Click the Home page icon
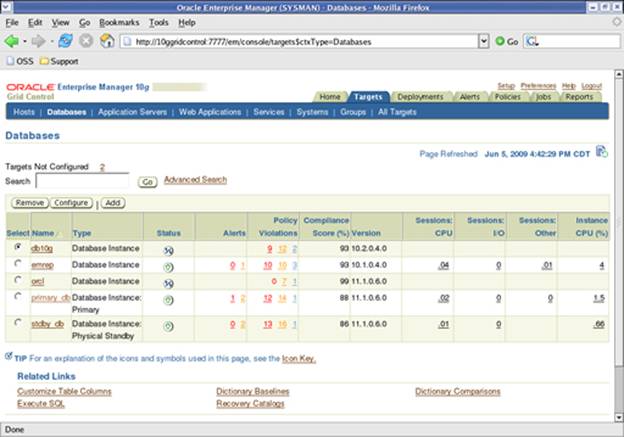Viewport: 624px width, 437px height. [107, 41]
